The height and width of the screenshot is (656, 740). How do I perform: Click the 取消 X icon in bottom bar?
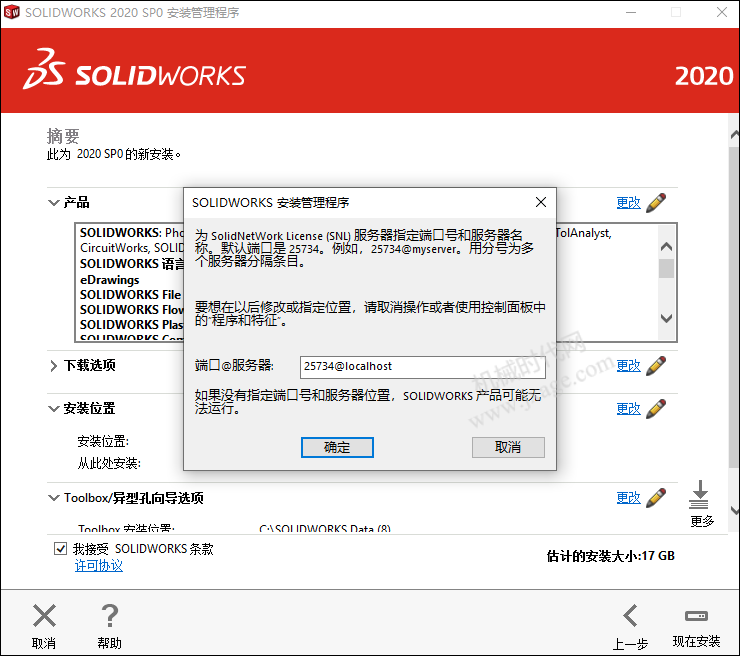(x=44, y=615)
